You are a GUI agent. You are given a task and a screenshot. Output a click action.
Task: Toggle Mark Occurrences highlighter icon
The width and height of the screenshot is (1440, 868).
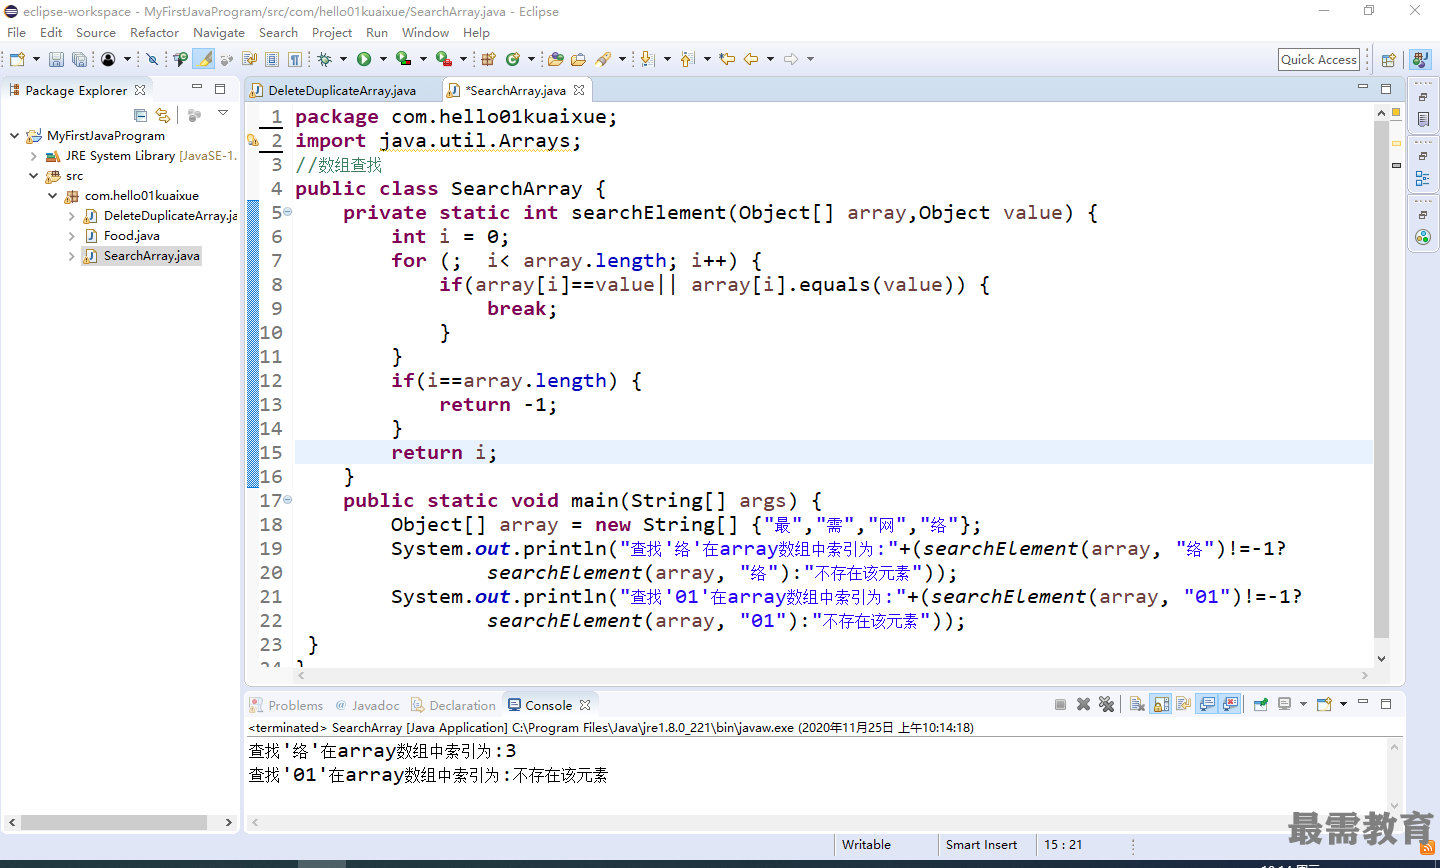204,59
